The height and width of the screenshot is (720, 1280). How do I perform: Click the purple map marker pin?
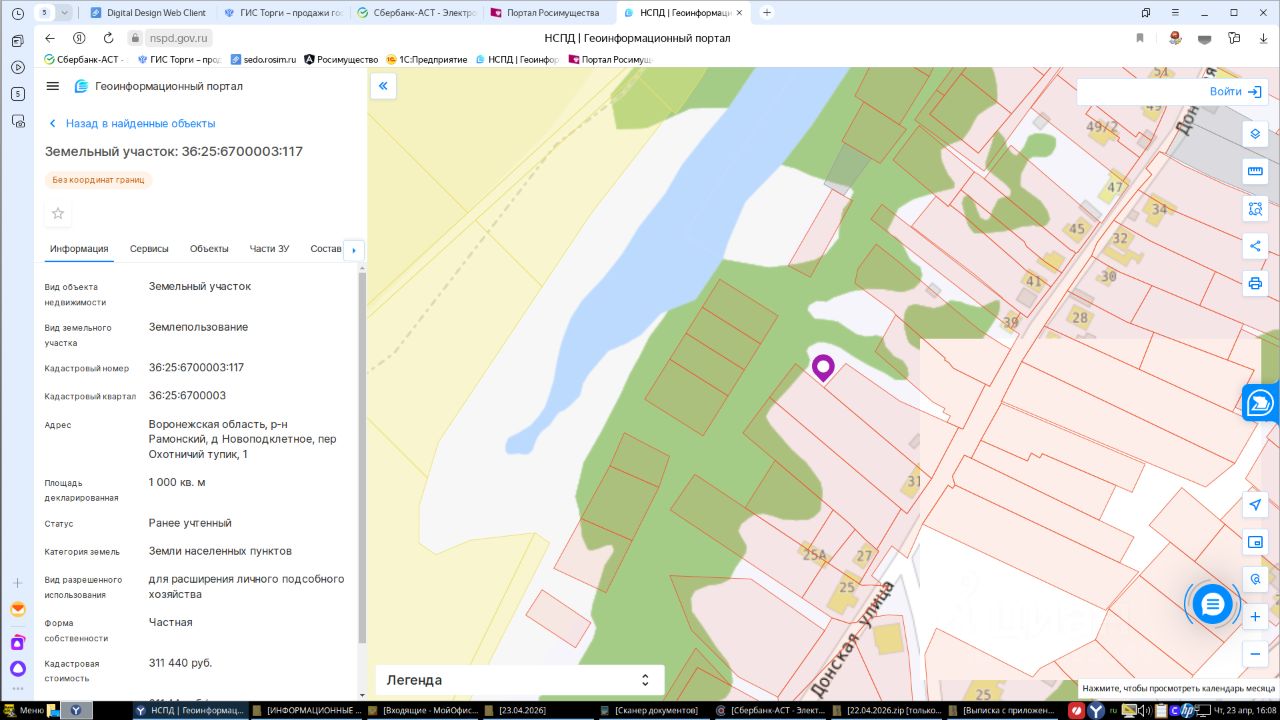[823, 368]
